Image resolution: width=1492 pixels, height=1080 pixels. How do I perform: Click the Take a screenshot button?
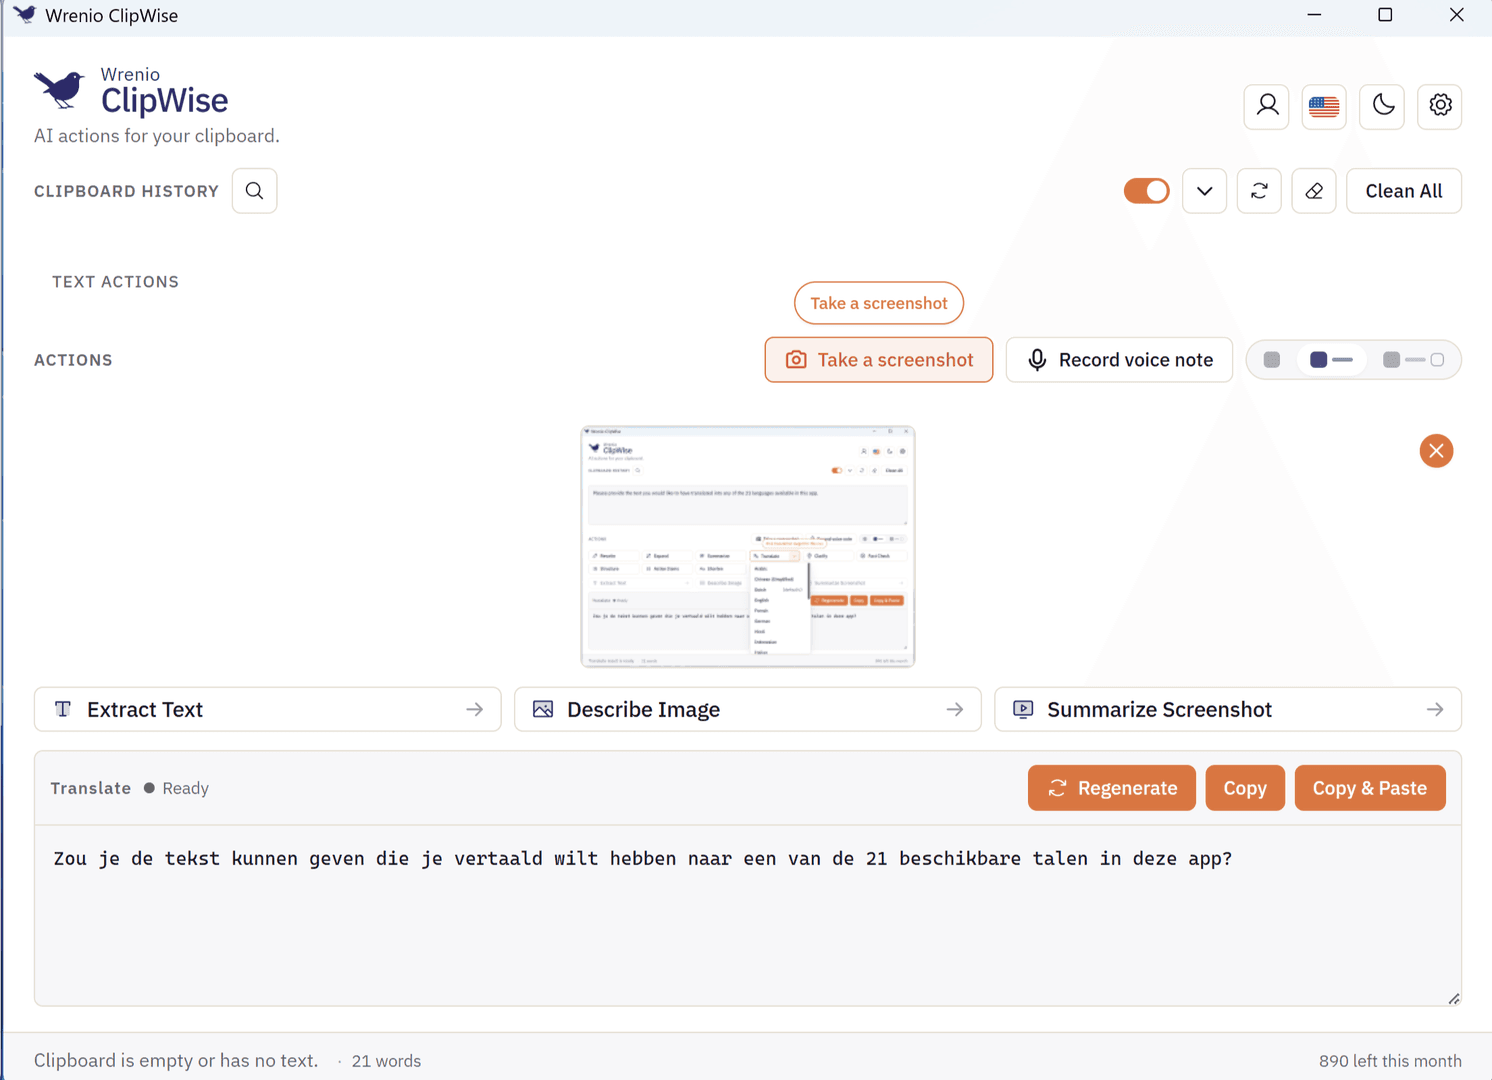(x=879, y=360)
